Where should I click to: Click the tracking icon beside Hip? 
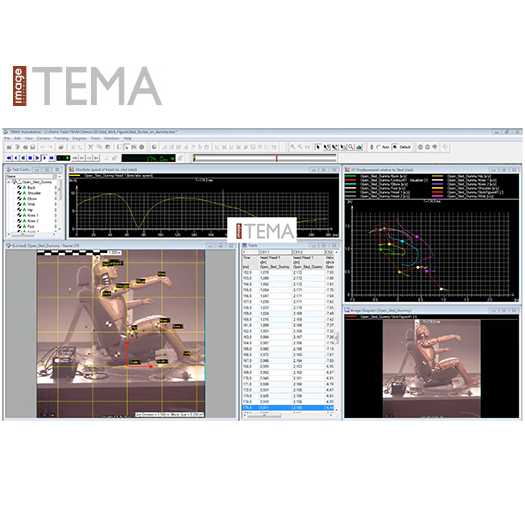[19, 210]
